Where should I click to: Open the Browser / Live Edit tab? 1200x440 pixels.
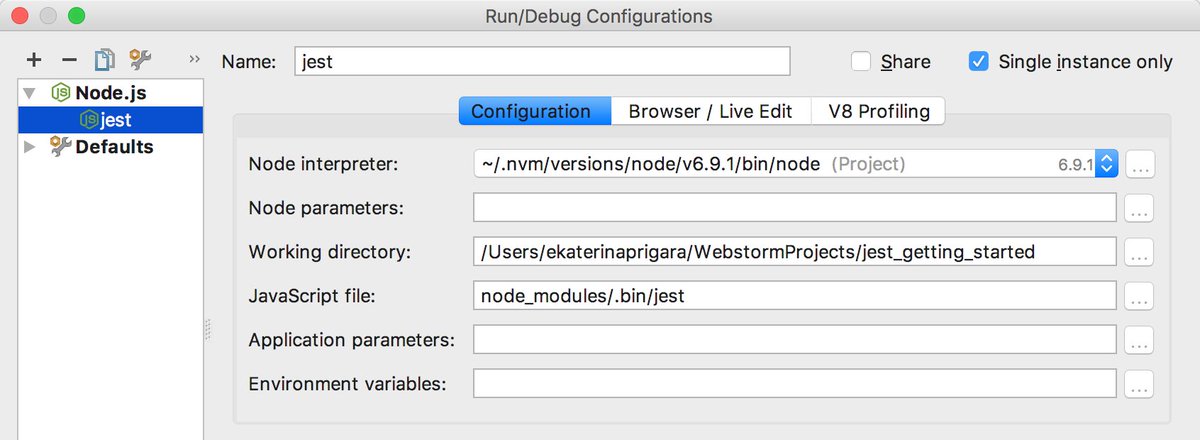click(x=711, y=111)
